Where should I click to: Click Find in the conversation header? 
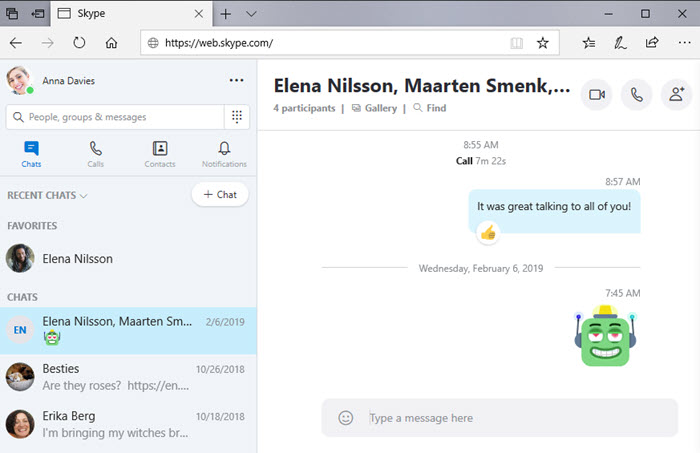click(431, 108)
